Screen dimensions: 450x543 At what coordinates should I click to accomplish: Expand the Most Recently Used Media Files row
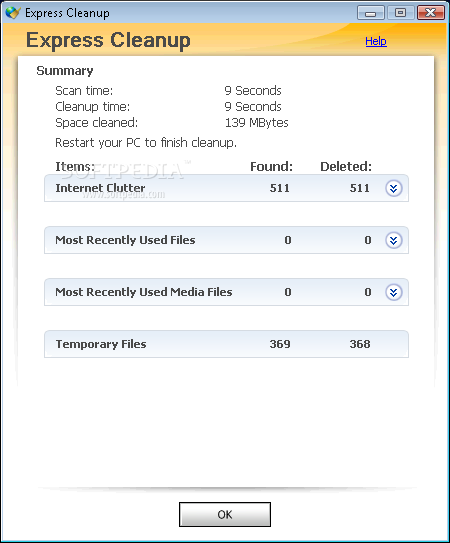pos(394,292)
